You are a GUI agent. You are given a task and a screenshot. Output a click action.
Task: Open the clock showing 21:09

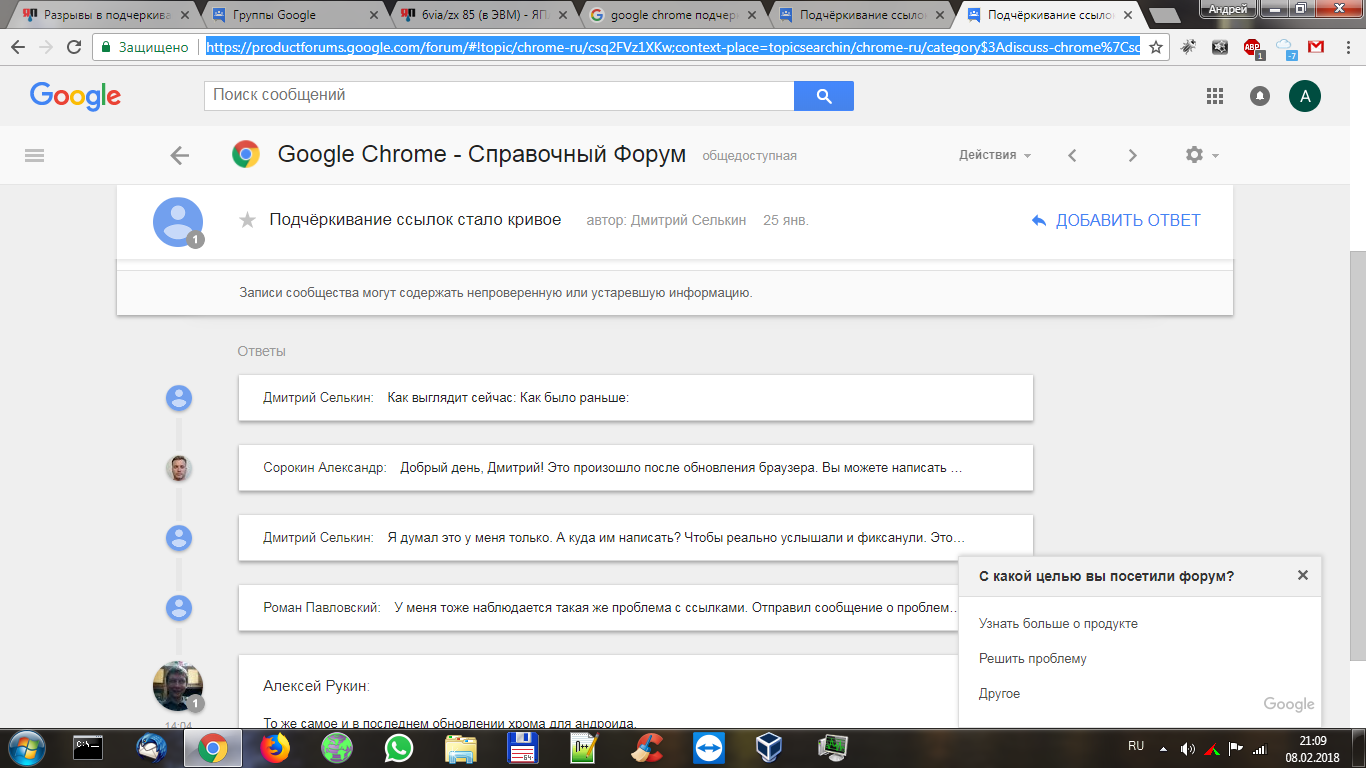[1313, 741]
